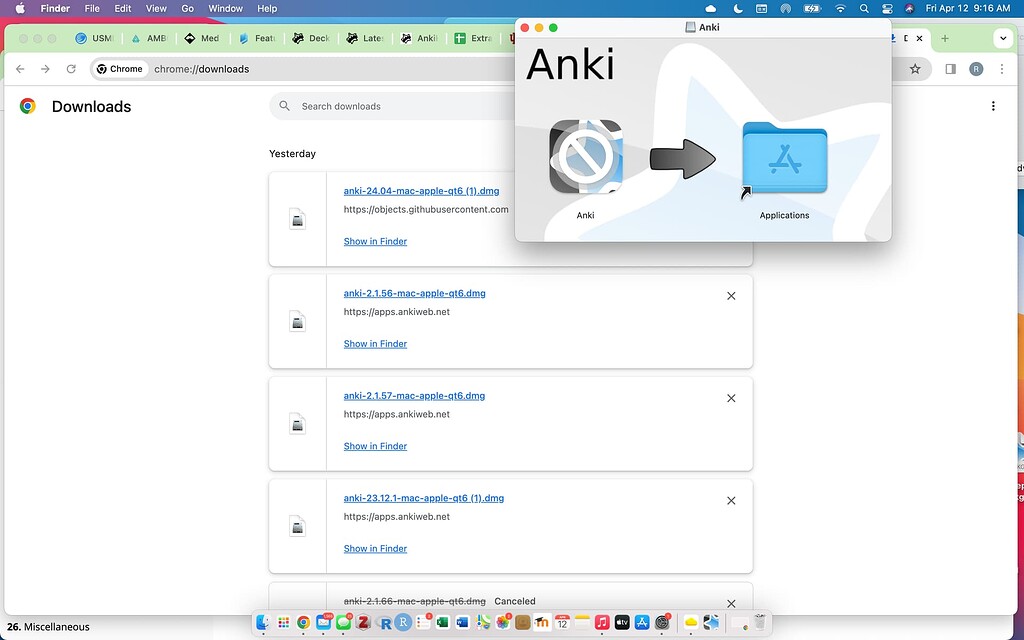The width and height of the screenshot is (1024, 640).
Task: Close the active Downloads Chrome tab
Action: [920, 39]
